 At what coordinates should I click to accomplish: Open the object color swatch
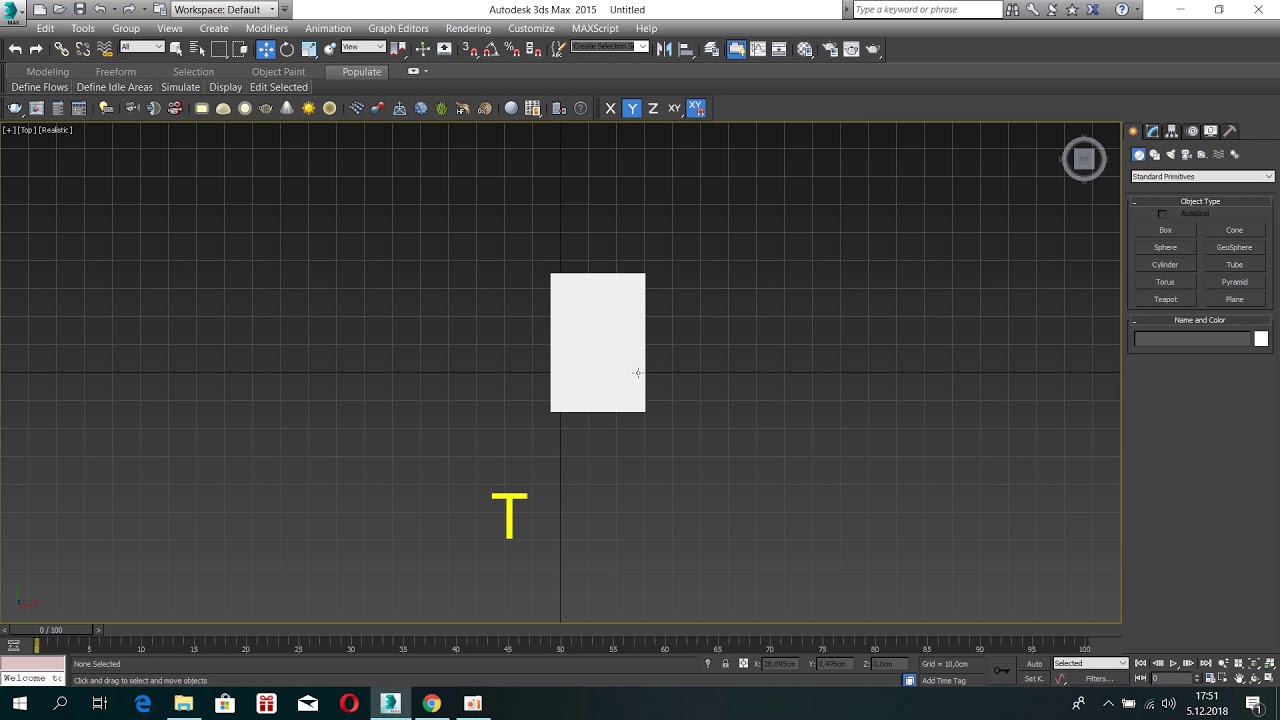(x=1261, y=339)
